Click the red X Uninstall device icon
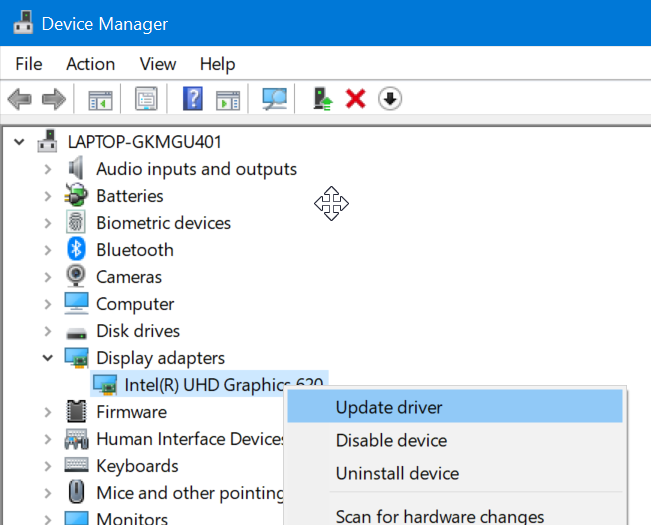Screen dimensions: 651x525 355,99
